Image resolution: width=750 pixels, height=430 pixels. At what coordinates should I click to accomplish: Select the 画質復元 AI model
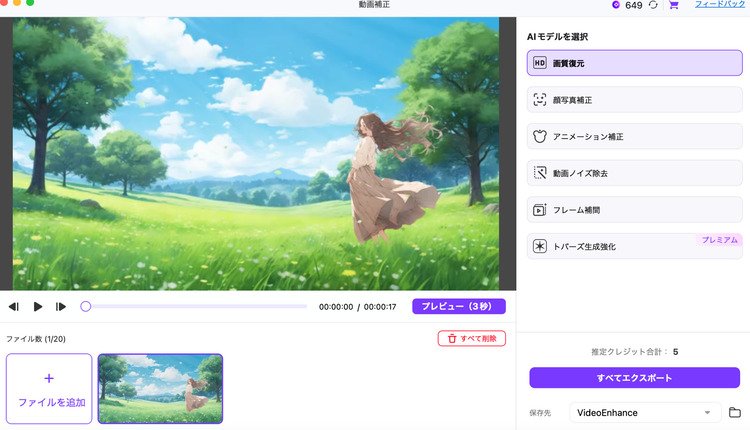click(x=634, y=63)
